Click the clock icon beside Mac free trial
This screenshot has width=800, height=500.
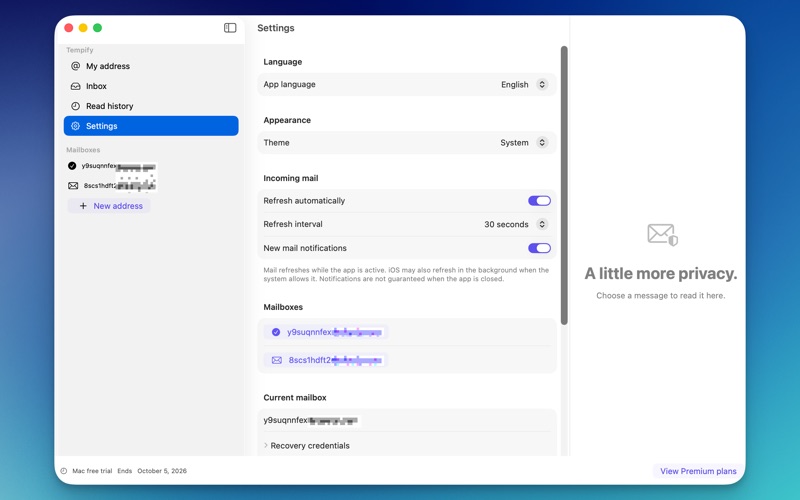(x=64, y=471)
